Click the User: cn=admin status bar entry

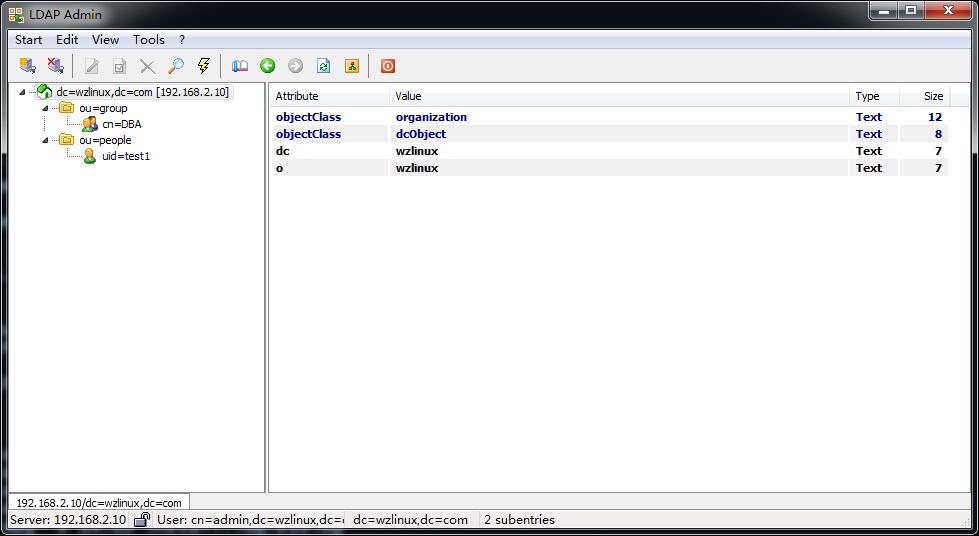250,519
